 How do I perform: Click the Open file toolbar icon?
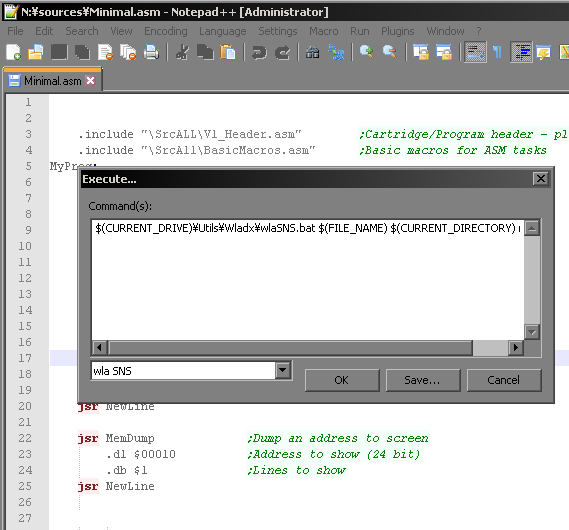[36, 52]
